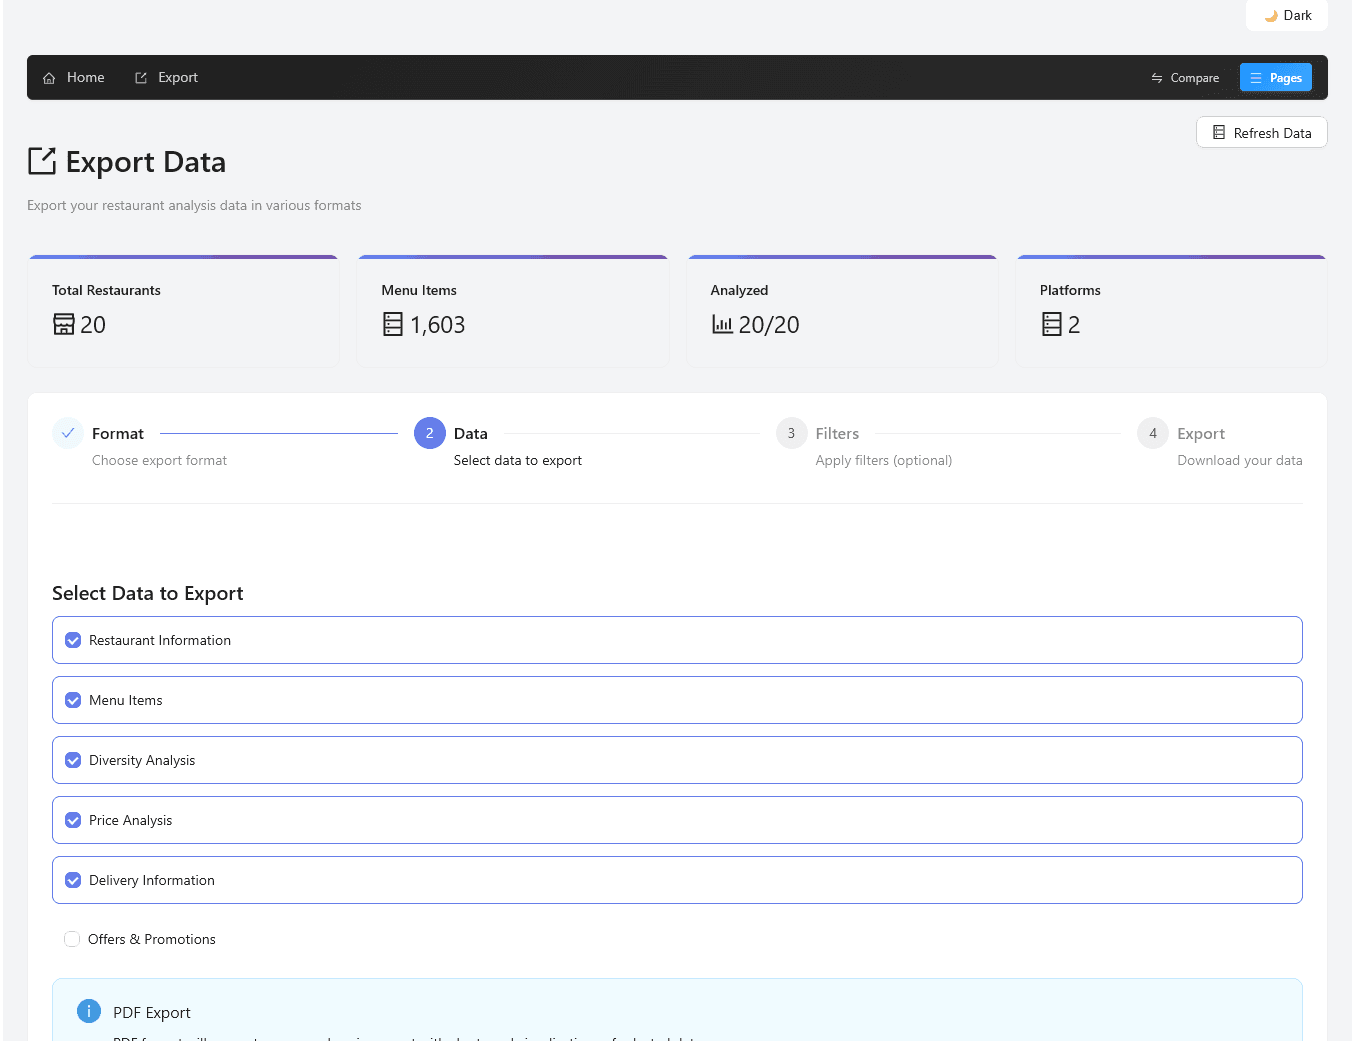Jump to step 3 Filters
The height and width of the screenshot is (1041, 1357).
[x=791, y=434]
